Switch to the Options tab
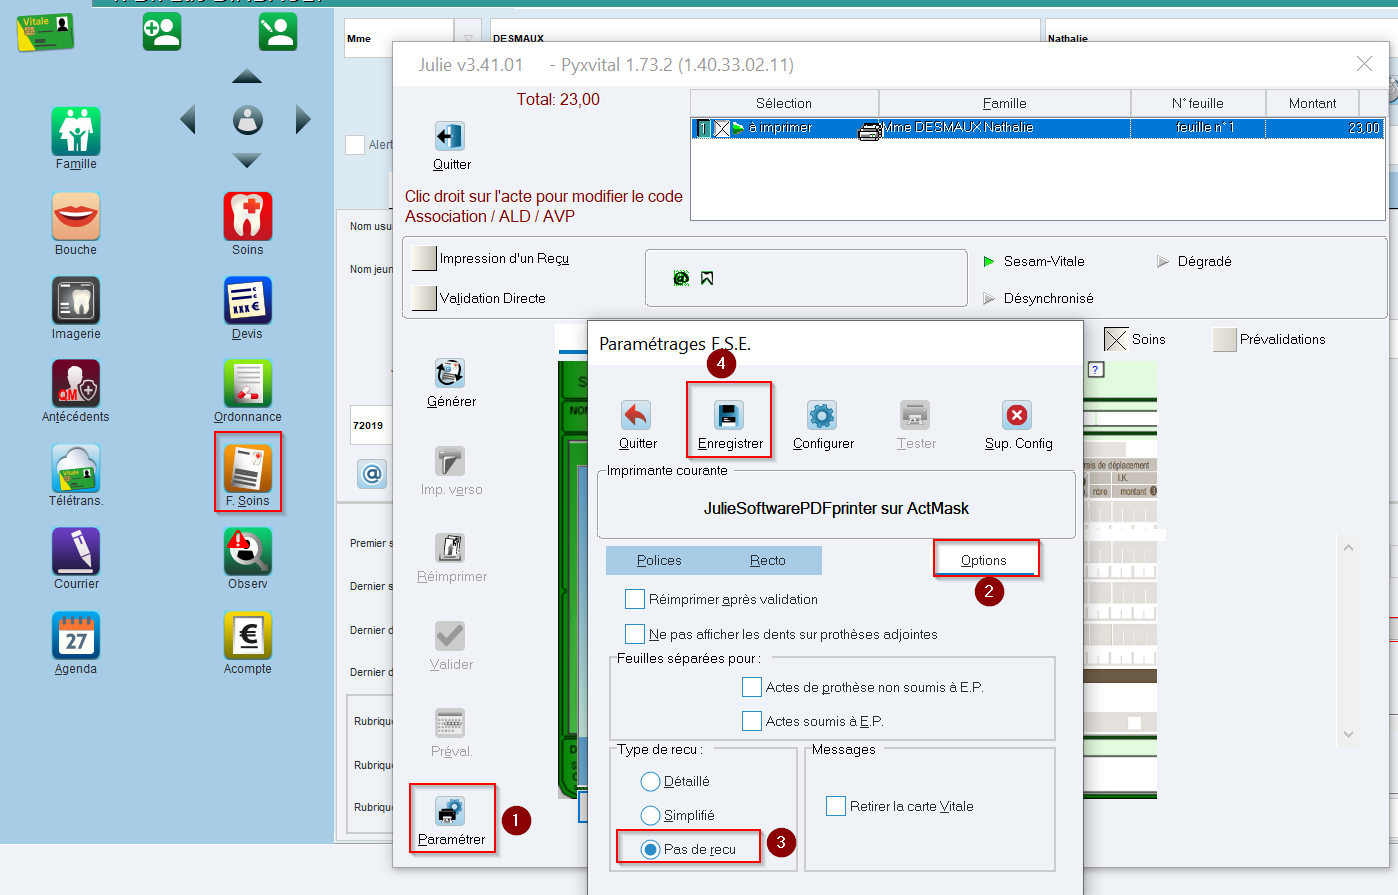Viewport: 1398px width, 895px height. tap(984, 560)
